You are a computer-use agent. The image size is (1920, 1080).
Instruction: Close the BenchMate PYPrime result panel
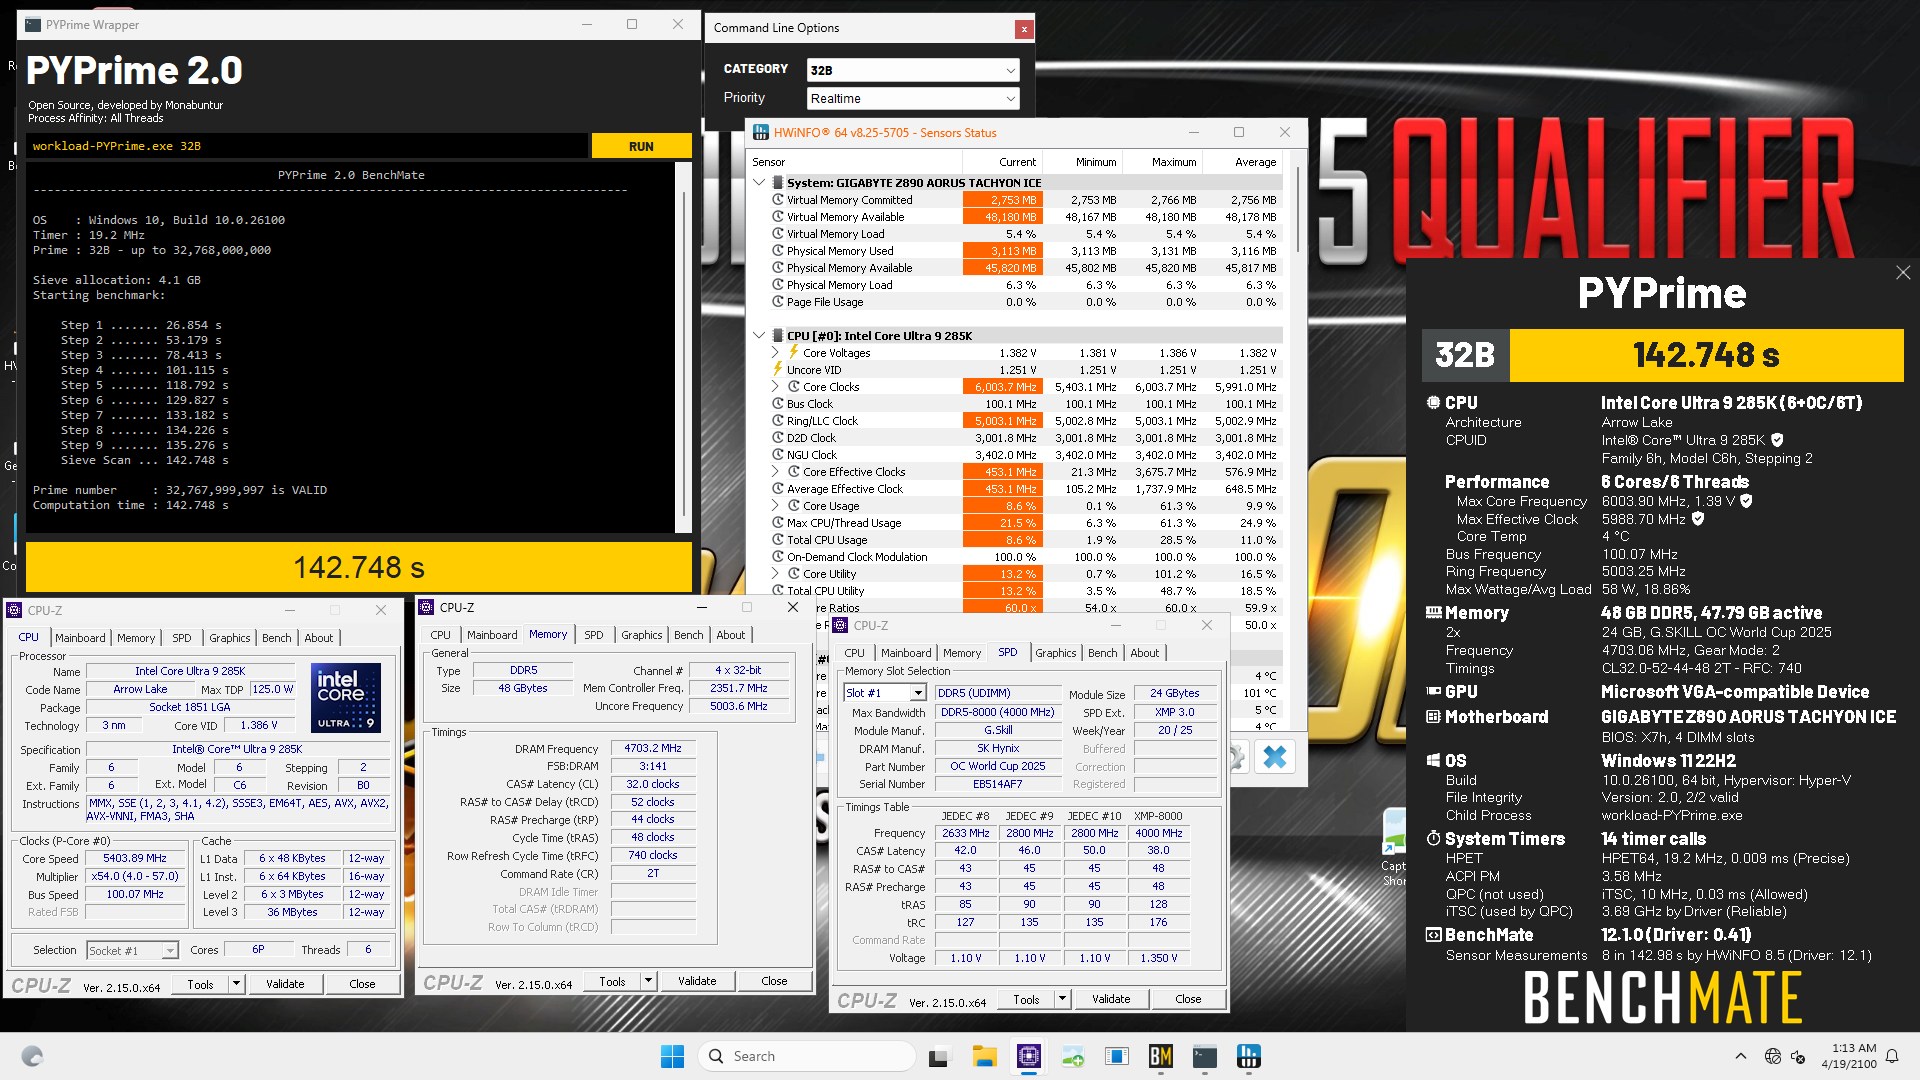click(1902, 273)
